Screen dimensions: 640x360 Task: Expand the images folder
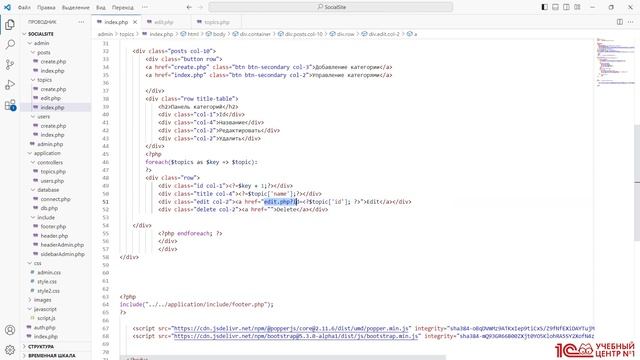pos(42,300)
